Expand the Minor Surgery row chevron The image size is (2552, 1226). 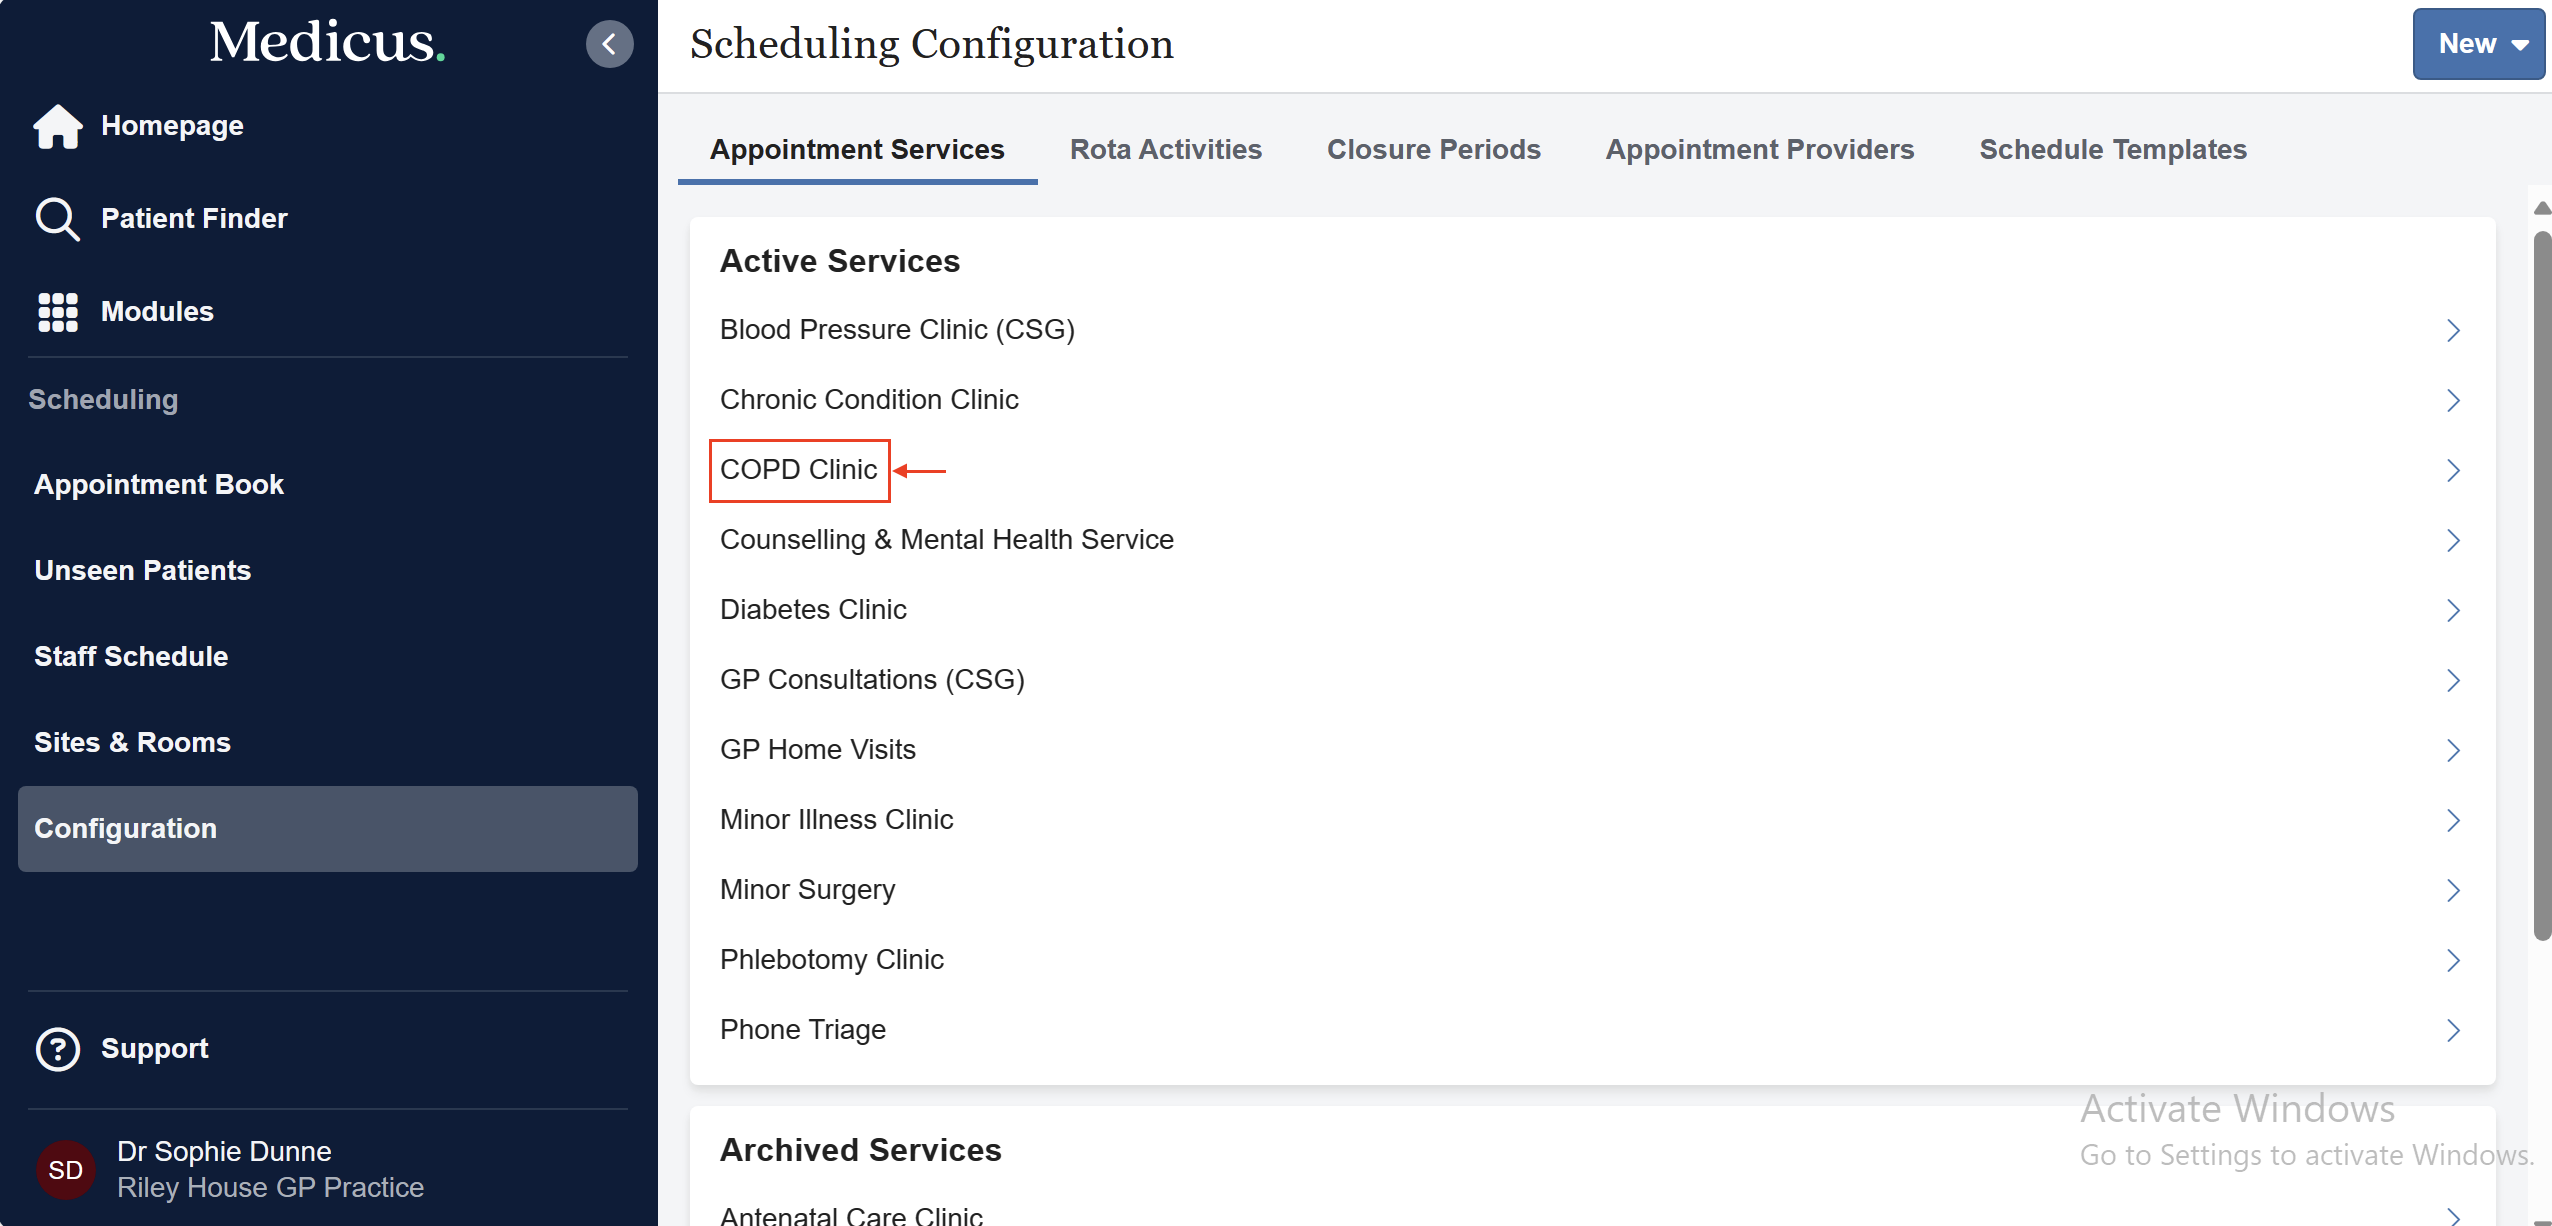[2453, 890]
